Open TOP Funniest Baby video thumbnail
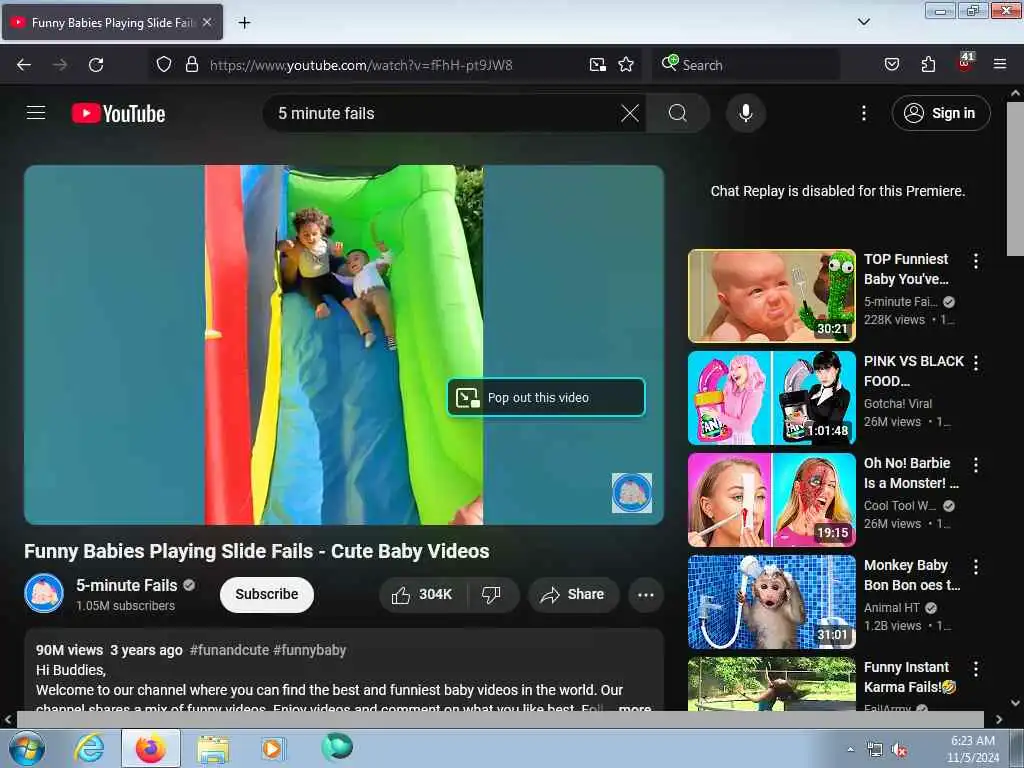 (x=771, y=296)
